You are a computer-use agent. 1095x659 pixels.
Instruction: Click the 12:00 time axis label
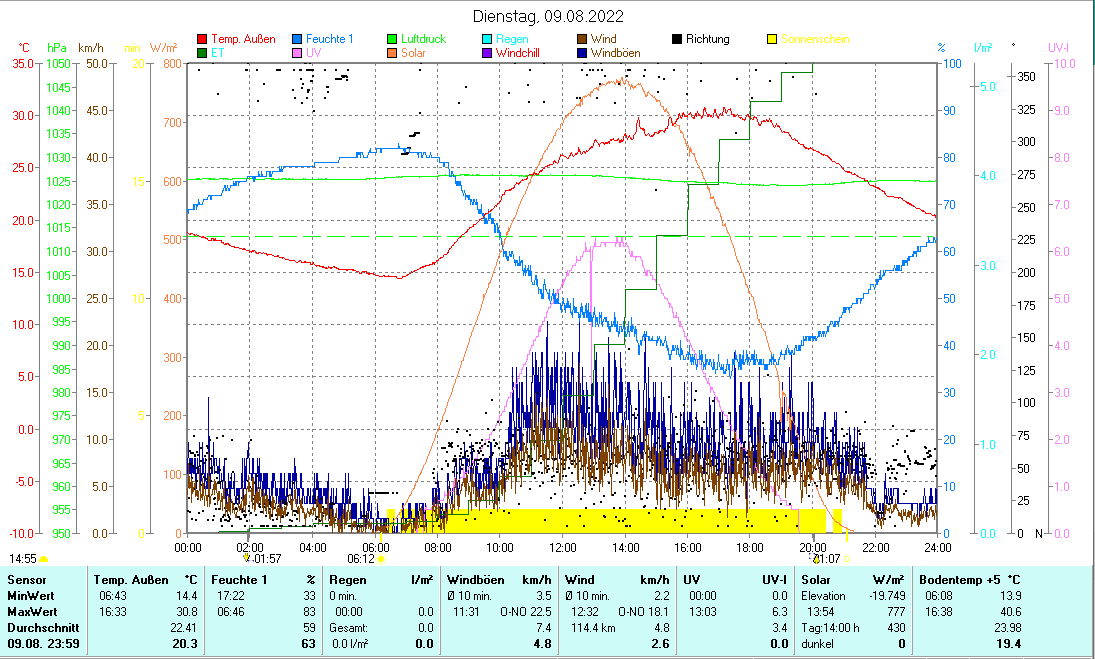click(563, 548)
